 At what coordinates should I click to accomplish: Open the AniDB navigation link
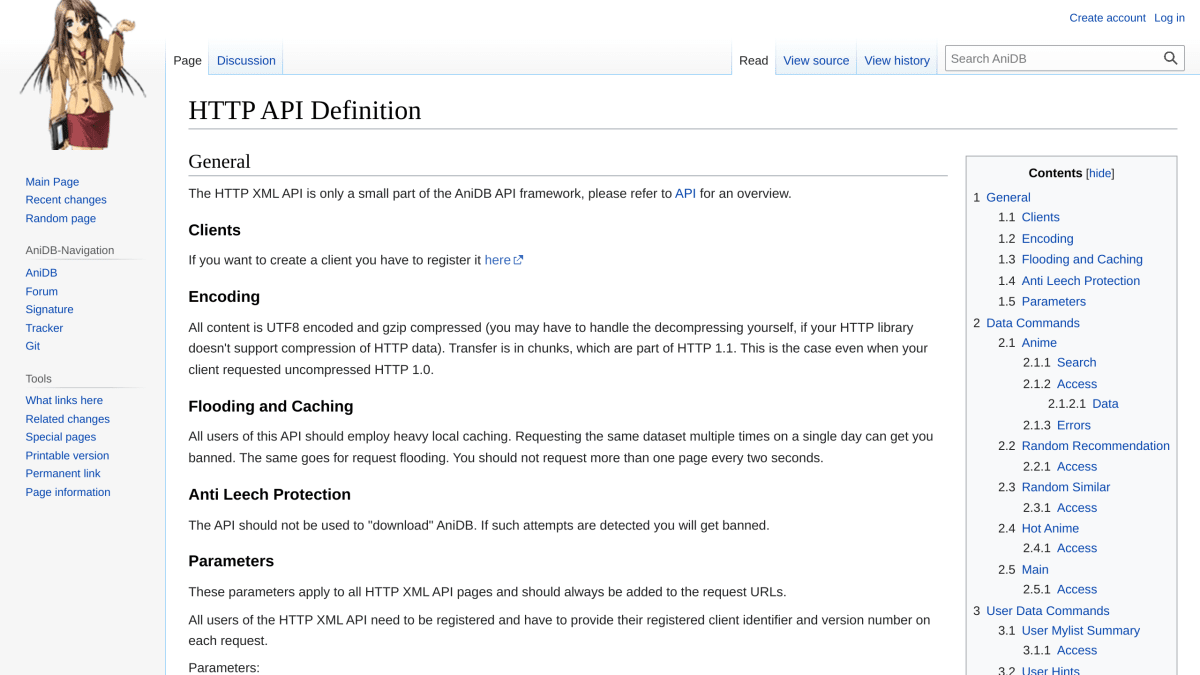(41, 273)
